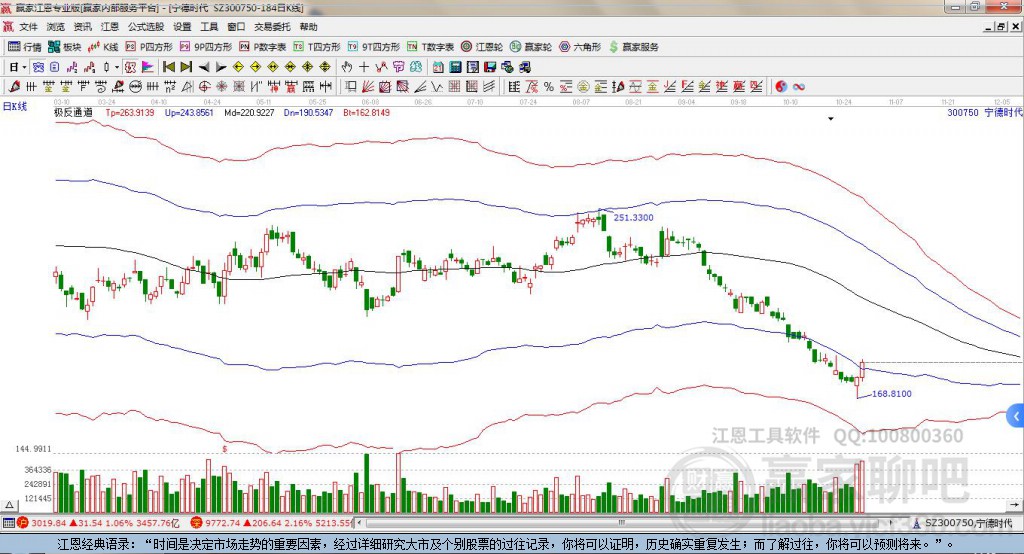Jump to last bar icon
This screenshot has height=554, width=1024.
(186, 67)
